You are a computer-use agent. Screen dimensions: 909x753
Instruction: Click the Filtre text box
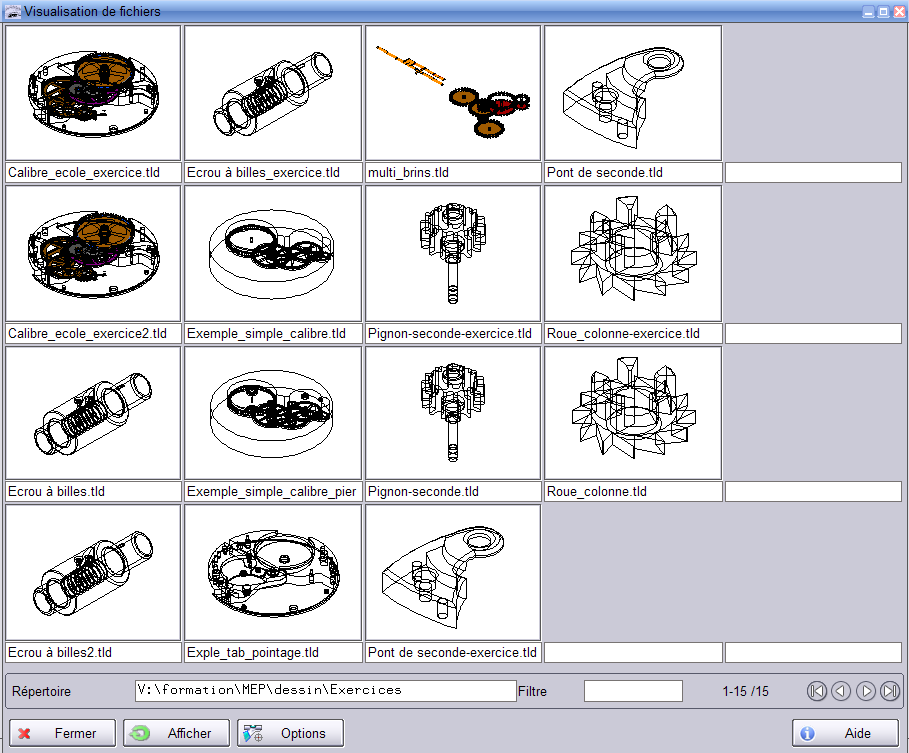(x=632, y=691)
